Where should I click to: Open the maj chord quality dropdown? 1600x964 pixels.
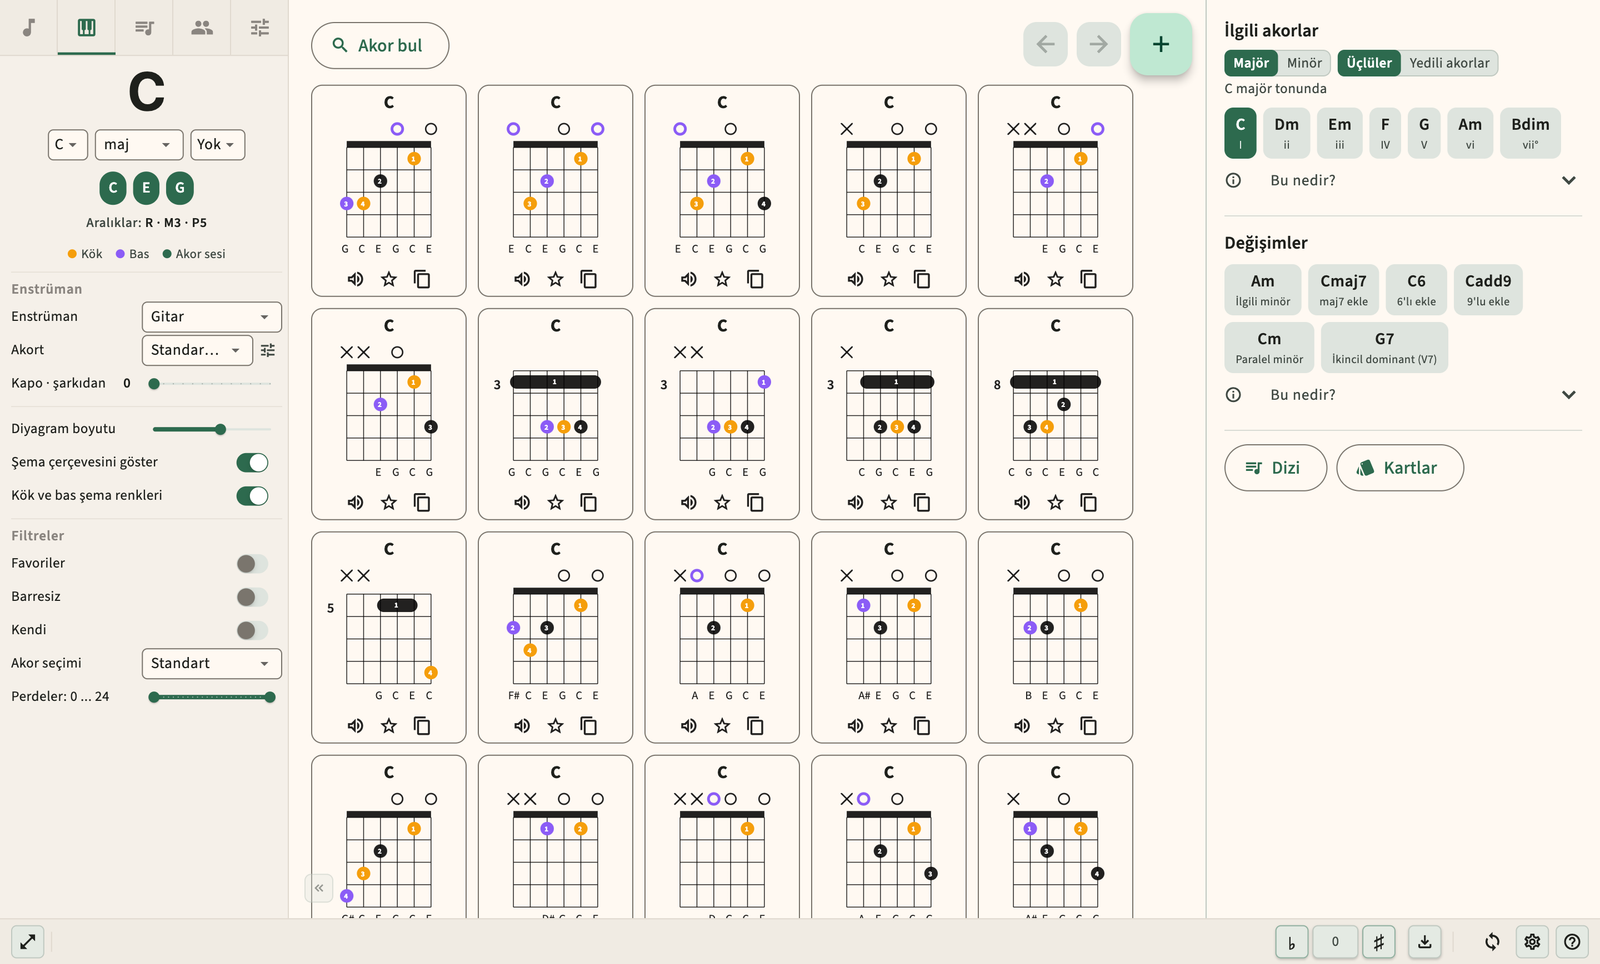pos(139,145)
